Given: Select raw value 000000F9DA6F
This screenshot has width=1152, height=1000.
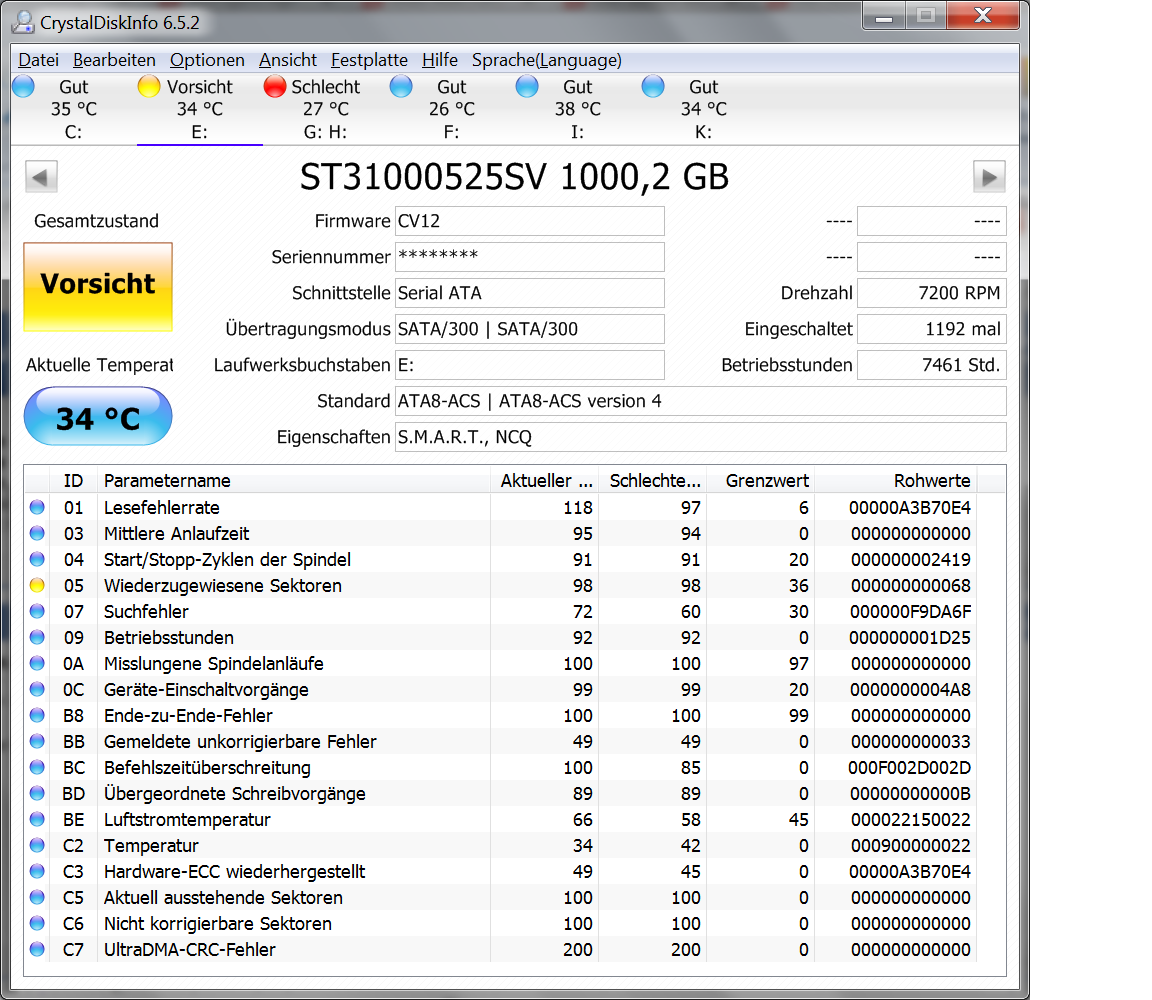Looking at the screenshot, I should (910, 611).
